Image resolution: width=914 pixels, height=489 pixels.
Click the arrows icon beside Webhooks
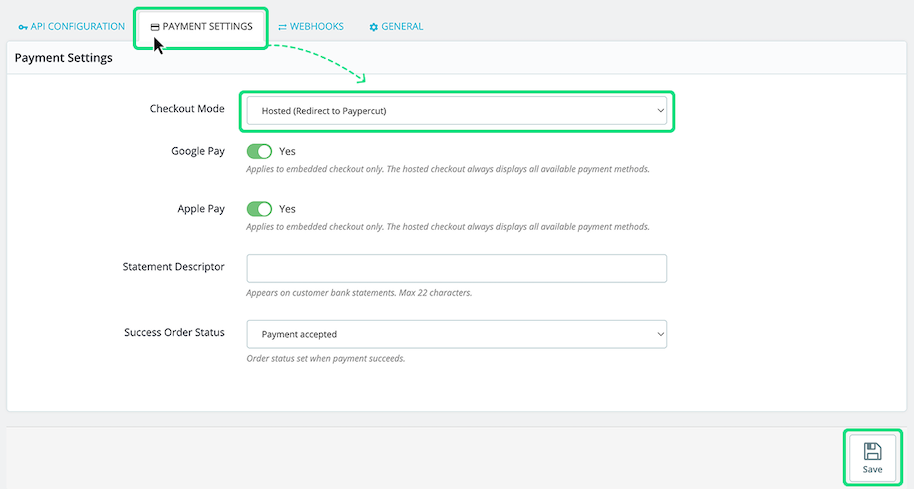click(282, 27)
